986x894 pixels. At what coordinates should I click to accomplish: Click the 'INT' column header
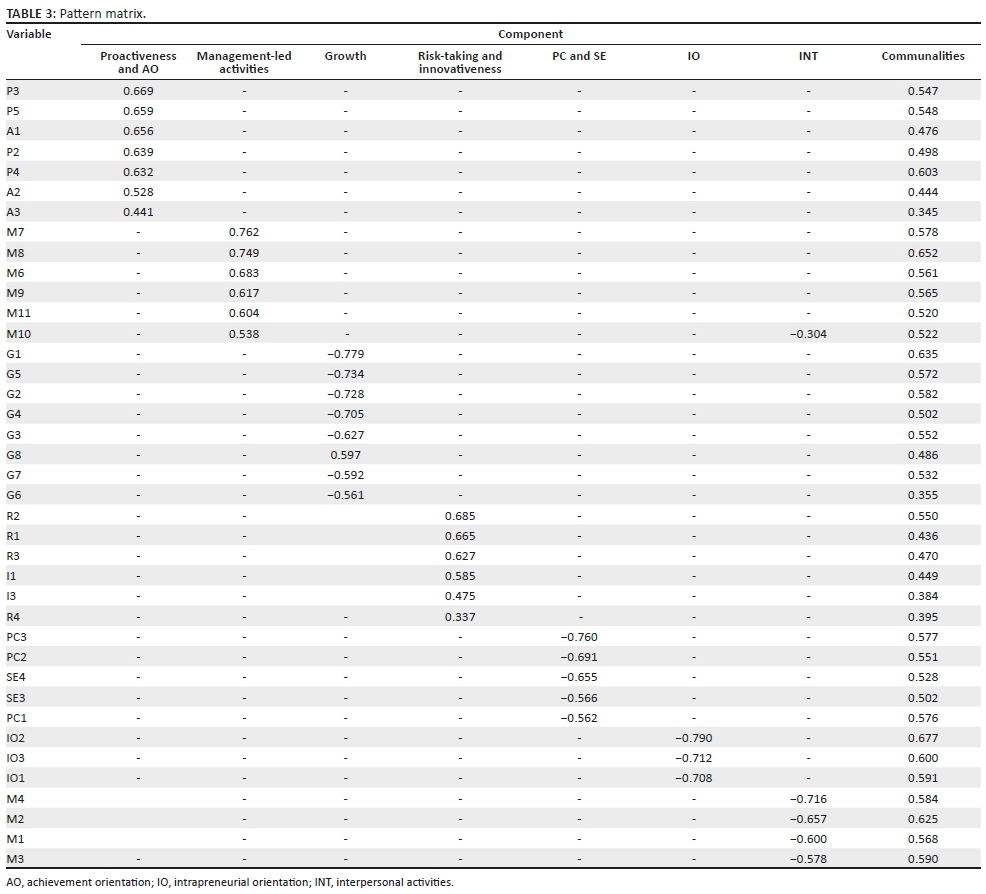tap(808, 57)
